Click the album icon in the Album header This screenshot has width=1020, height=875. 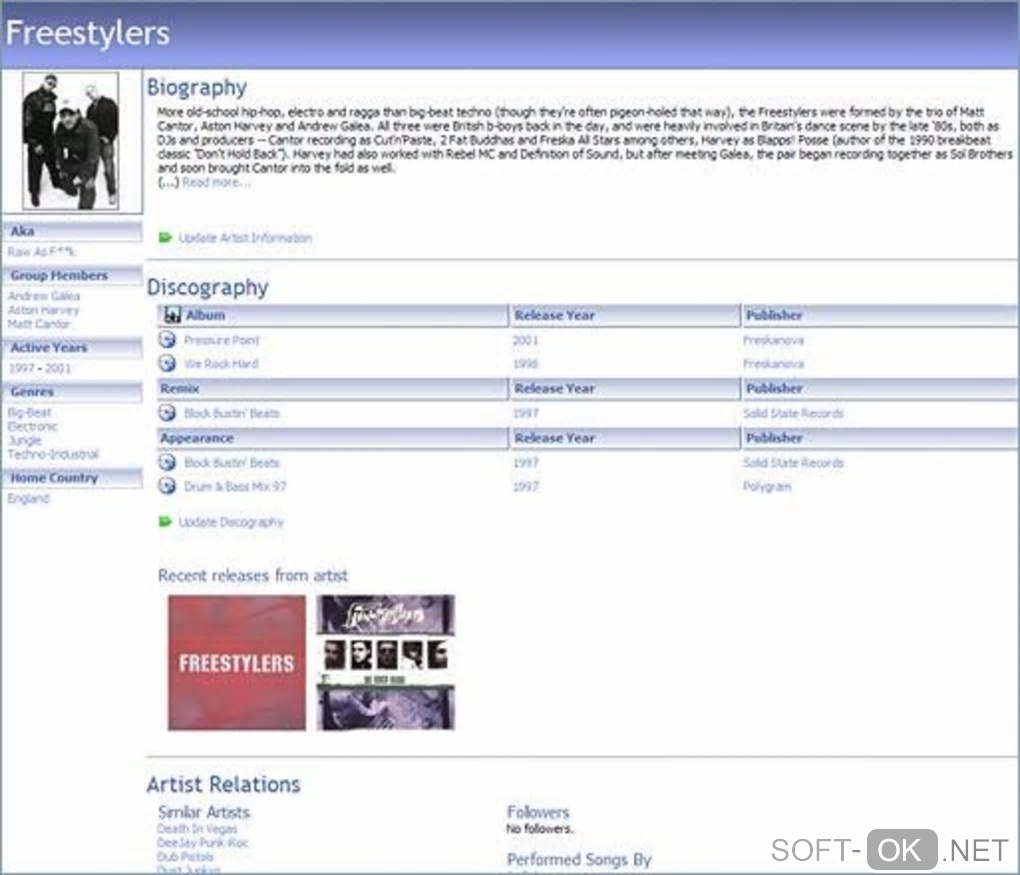172,315
